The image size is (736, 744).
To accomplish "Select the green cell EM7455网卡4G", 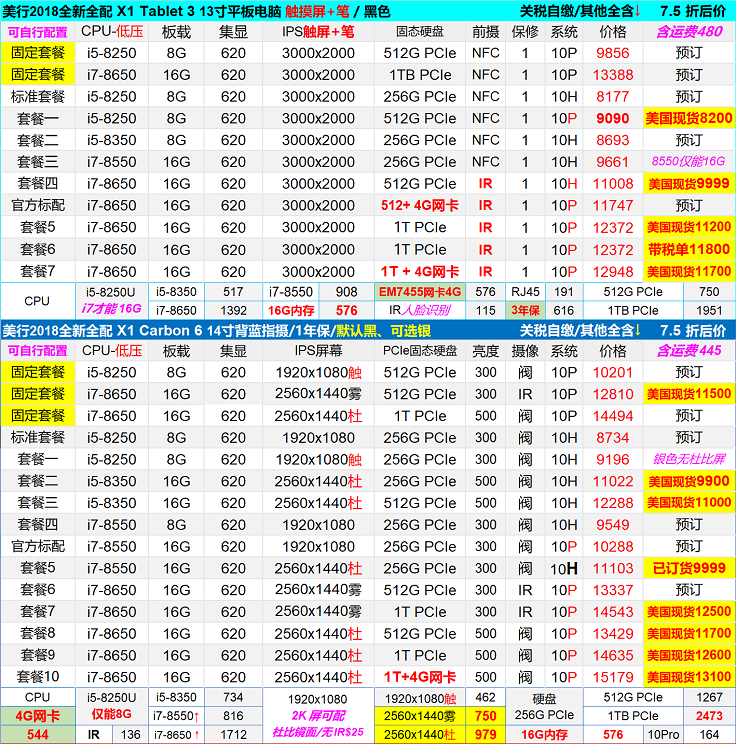I will coord(419,292).
